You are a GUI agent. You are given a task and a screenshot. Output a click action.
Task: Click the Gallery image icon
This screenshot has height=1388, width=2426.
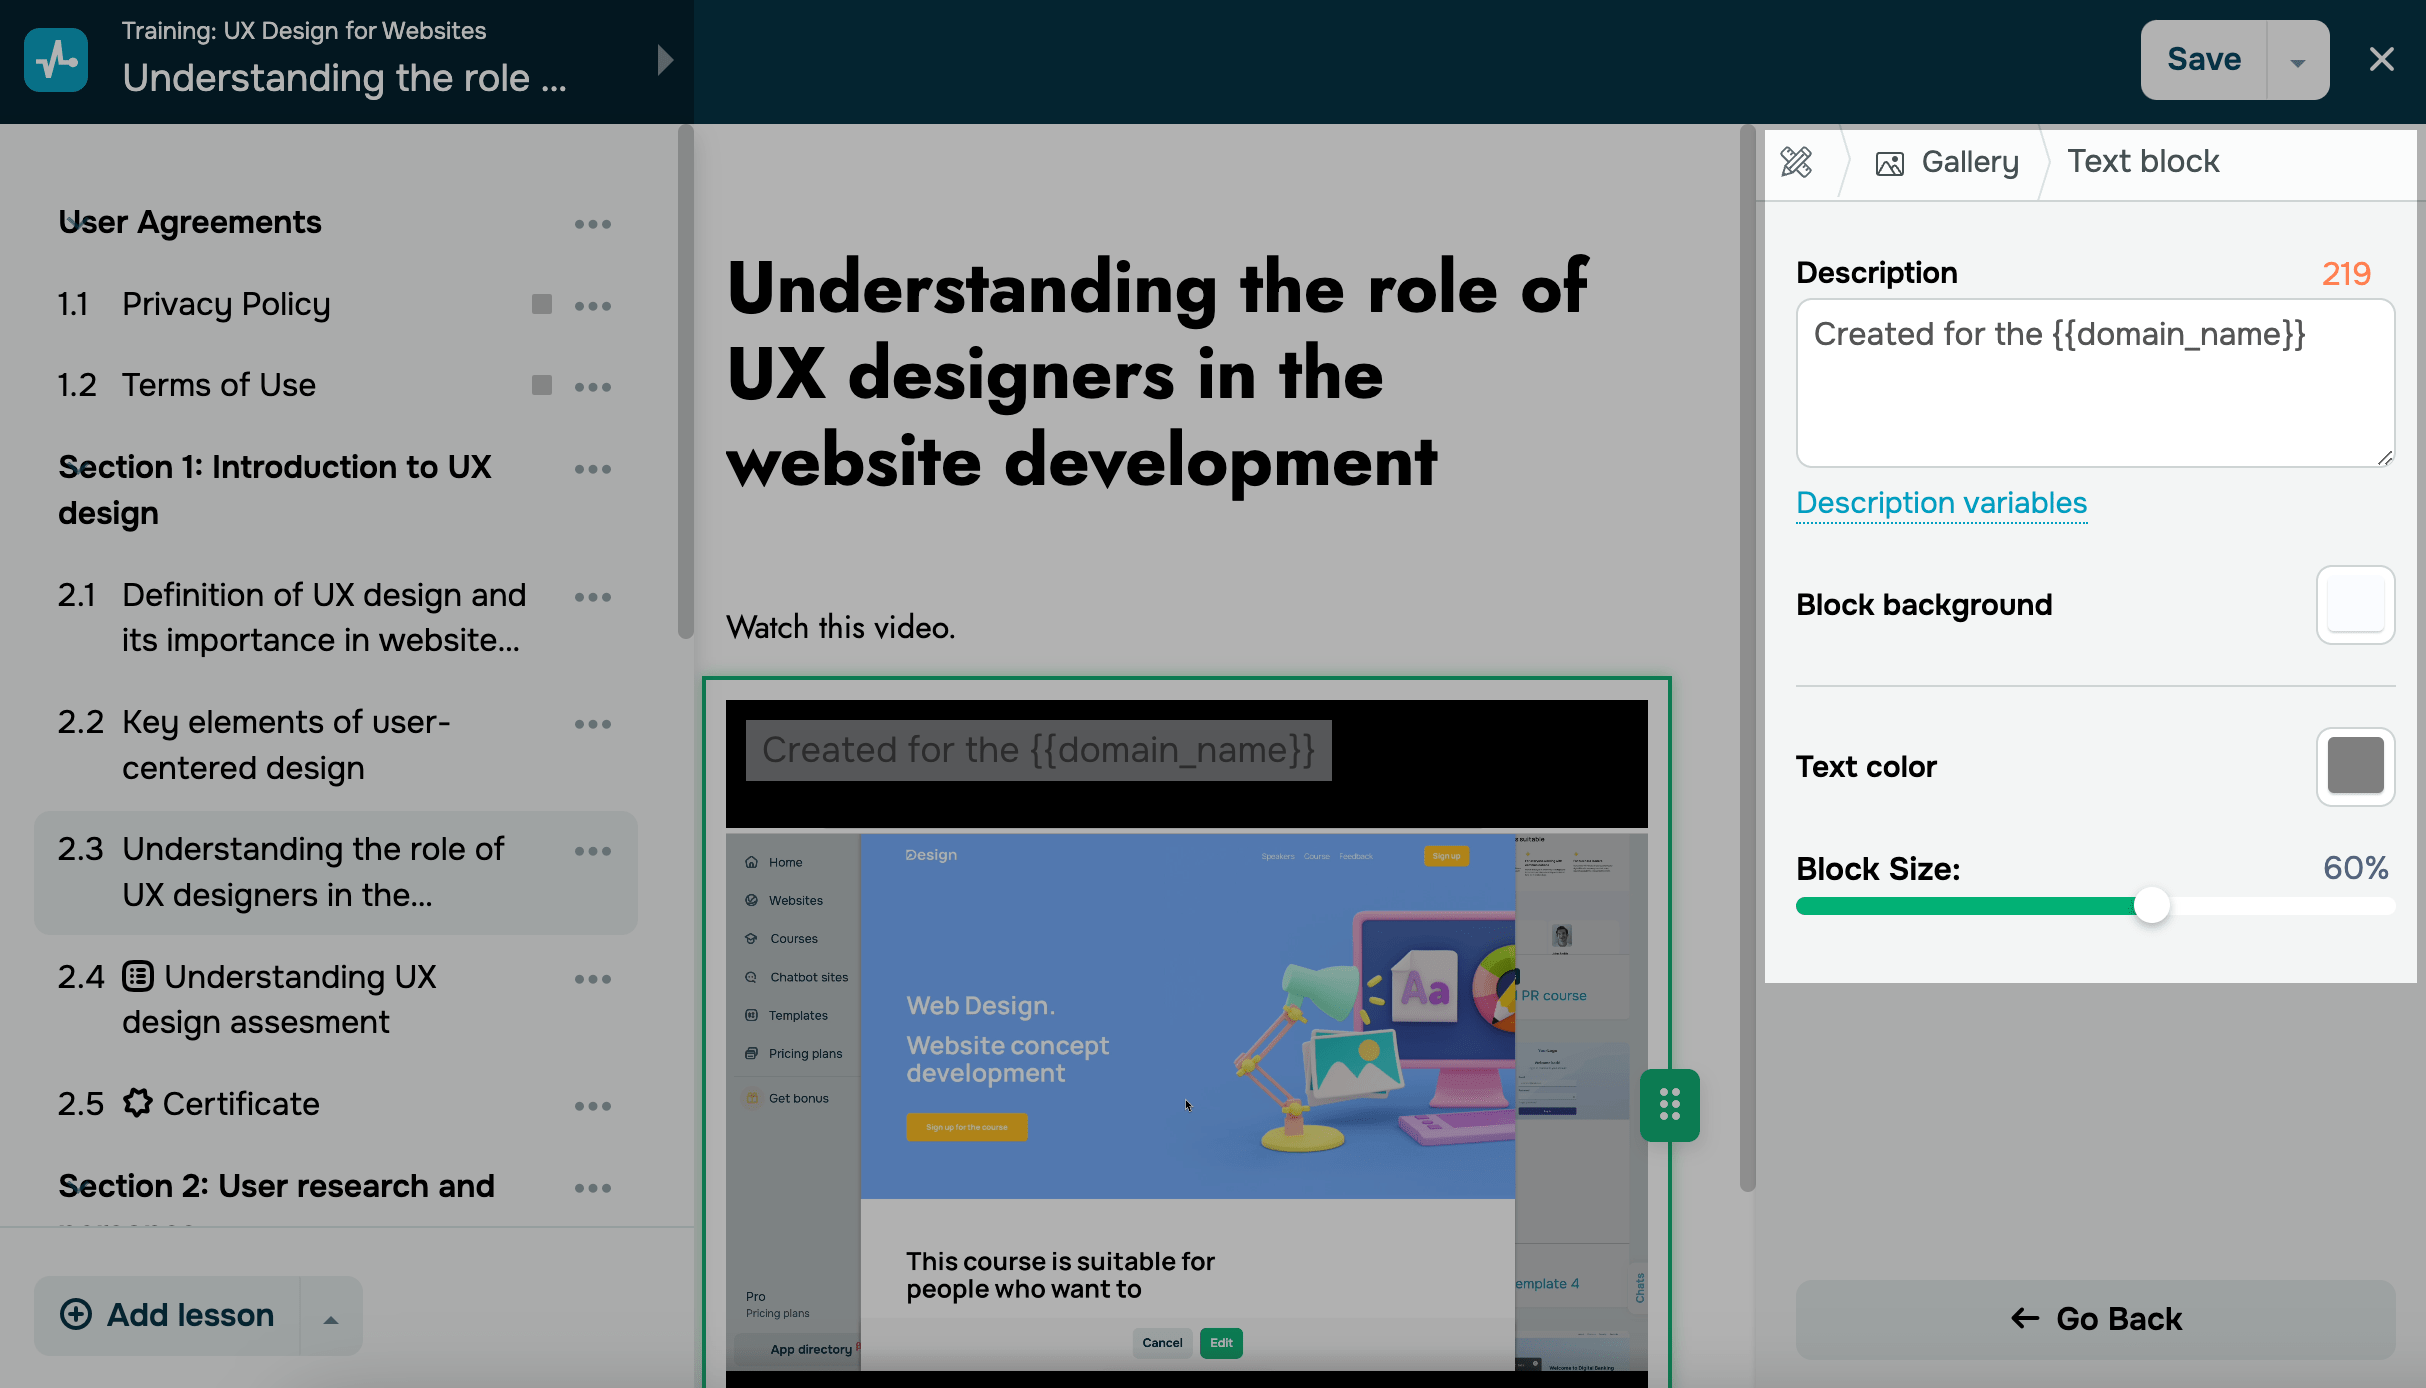pos(1889,163)
